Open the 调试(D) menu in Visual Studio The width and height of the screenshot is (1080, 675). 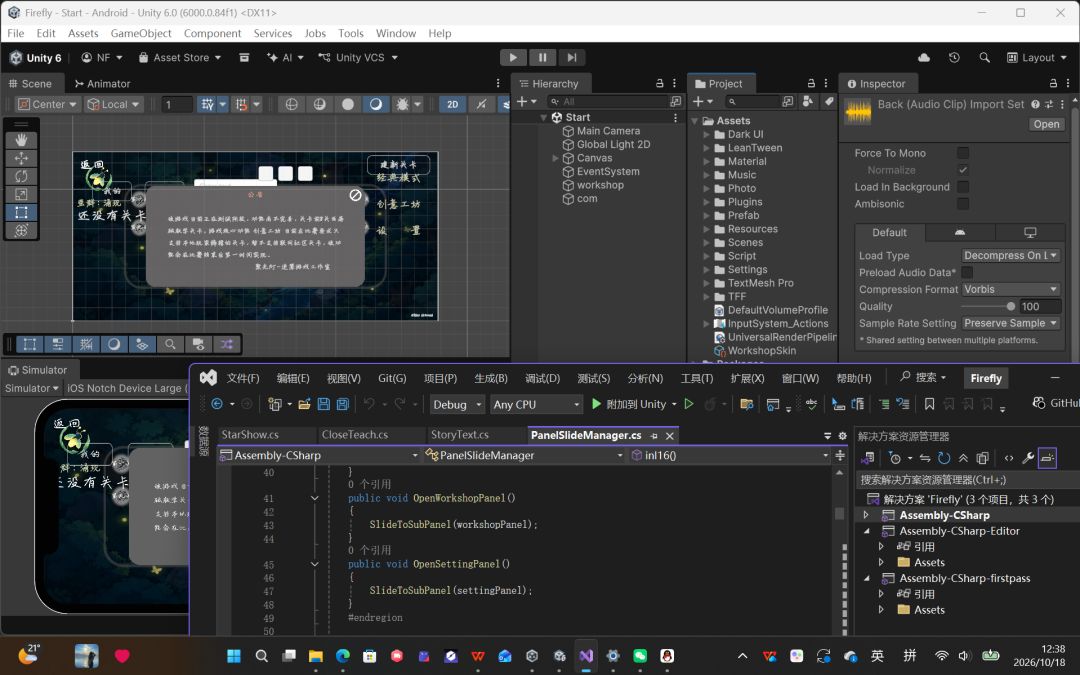(x=542, y=378)
